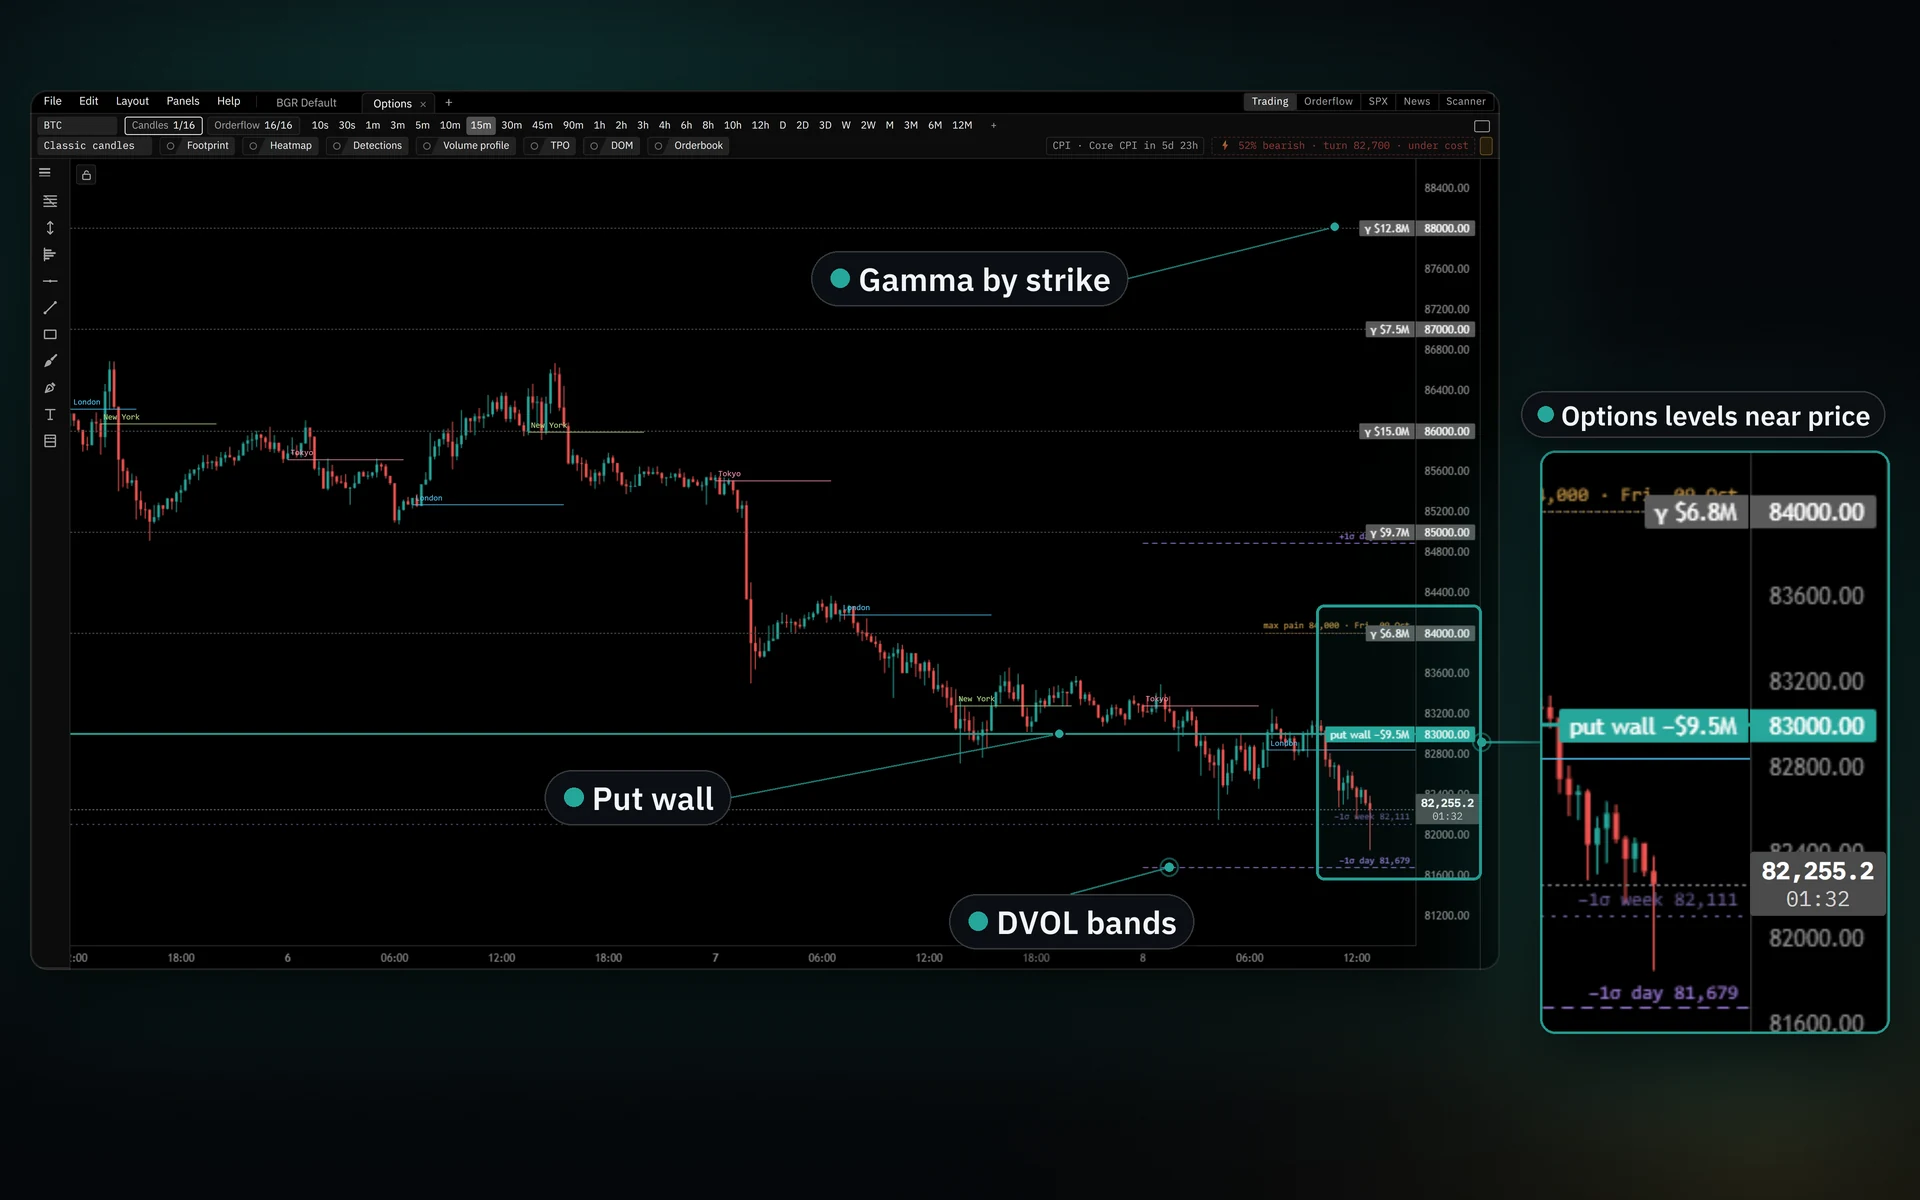Click the current price label 82,255.2

point(1447,809)
